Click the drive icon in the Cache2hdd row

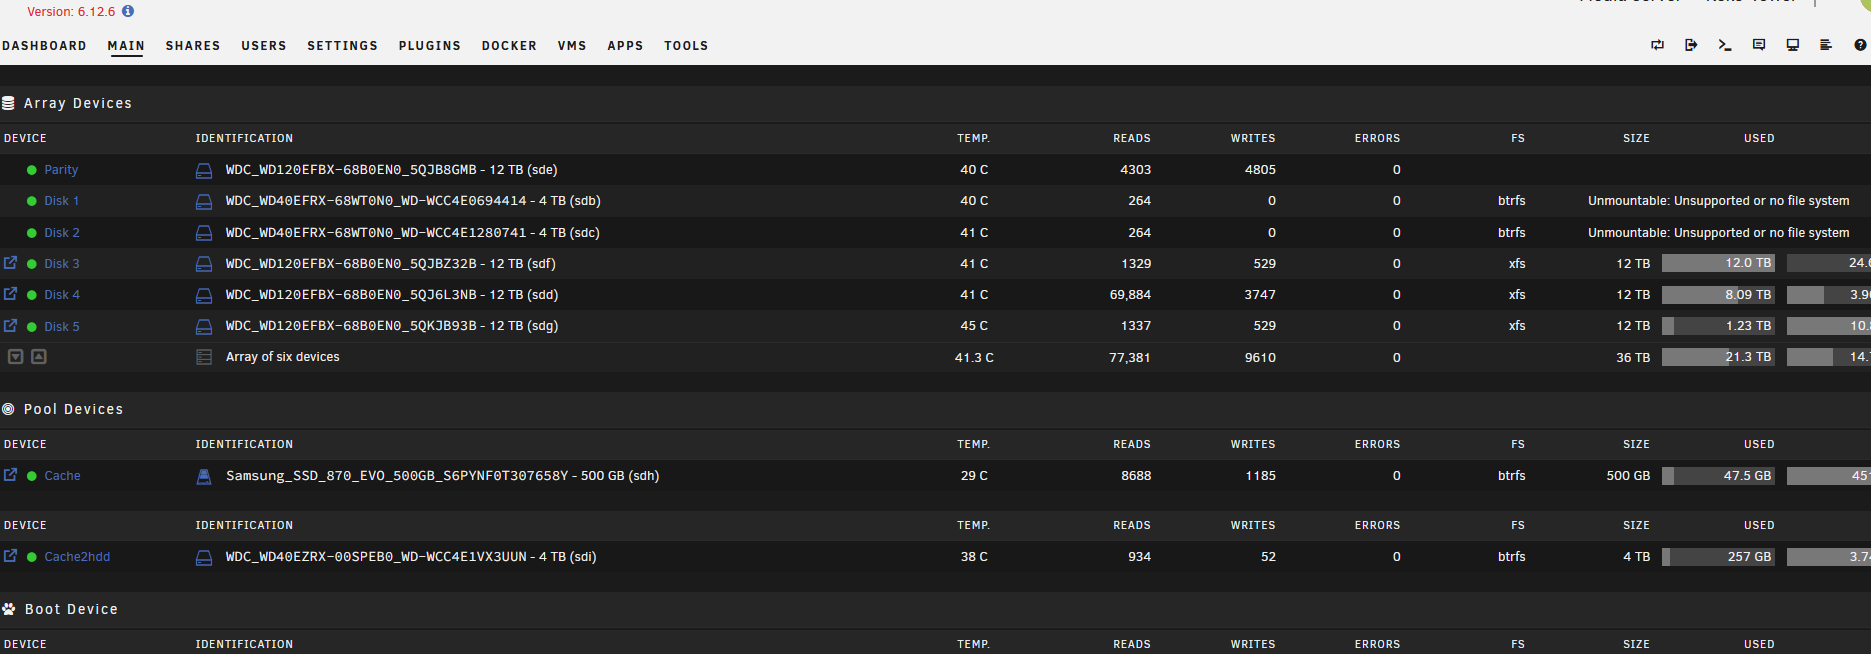click(204, 558)
